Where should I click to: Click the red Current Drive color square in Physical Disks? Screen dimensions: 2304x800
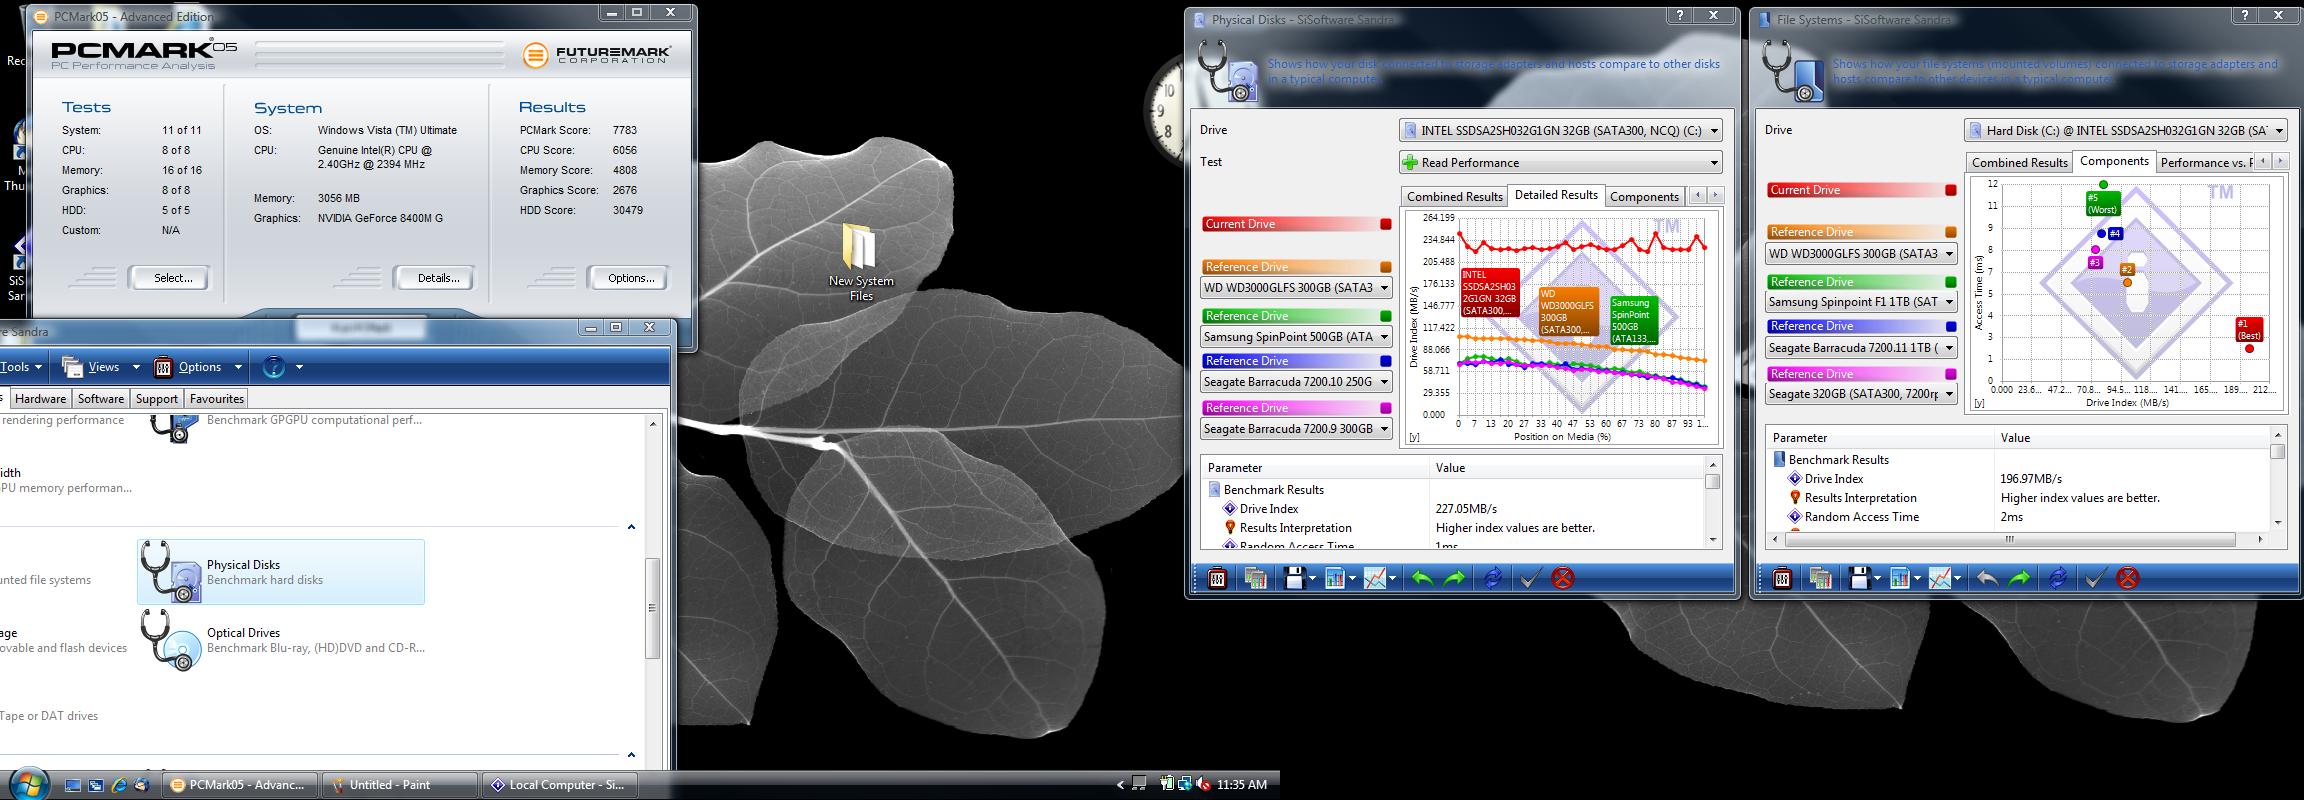(1385, 224)
